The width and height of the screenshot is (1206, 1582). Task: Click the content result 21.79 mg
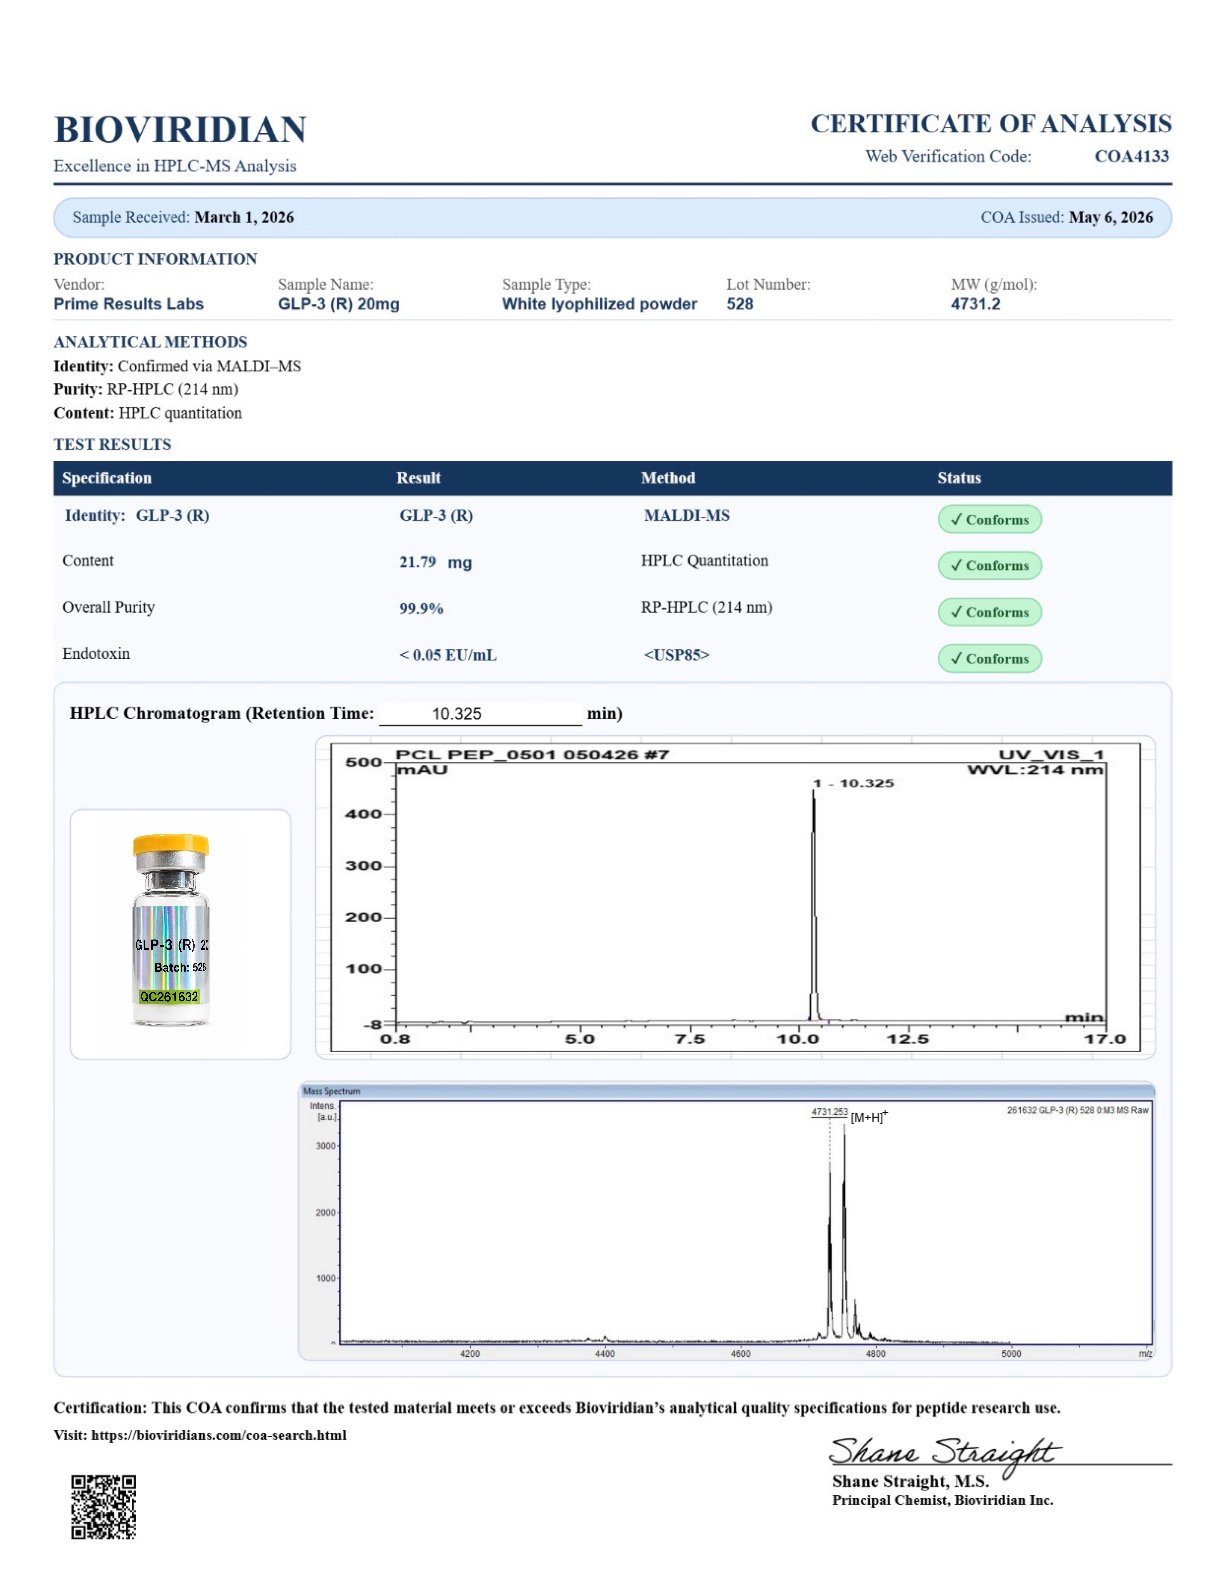(436, 562)
